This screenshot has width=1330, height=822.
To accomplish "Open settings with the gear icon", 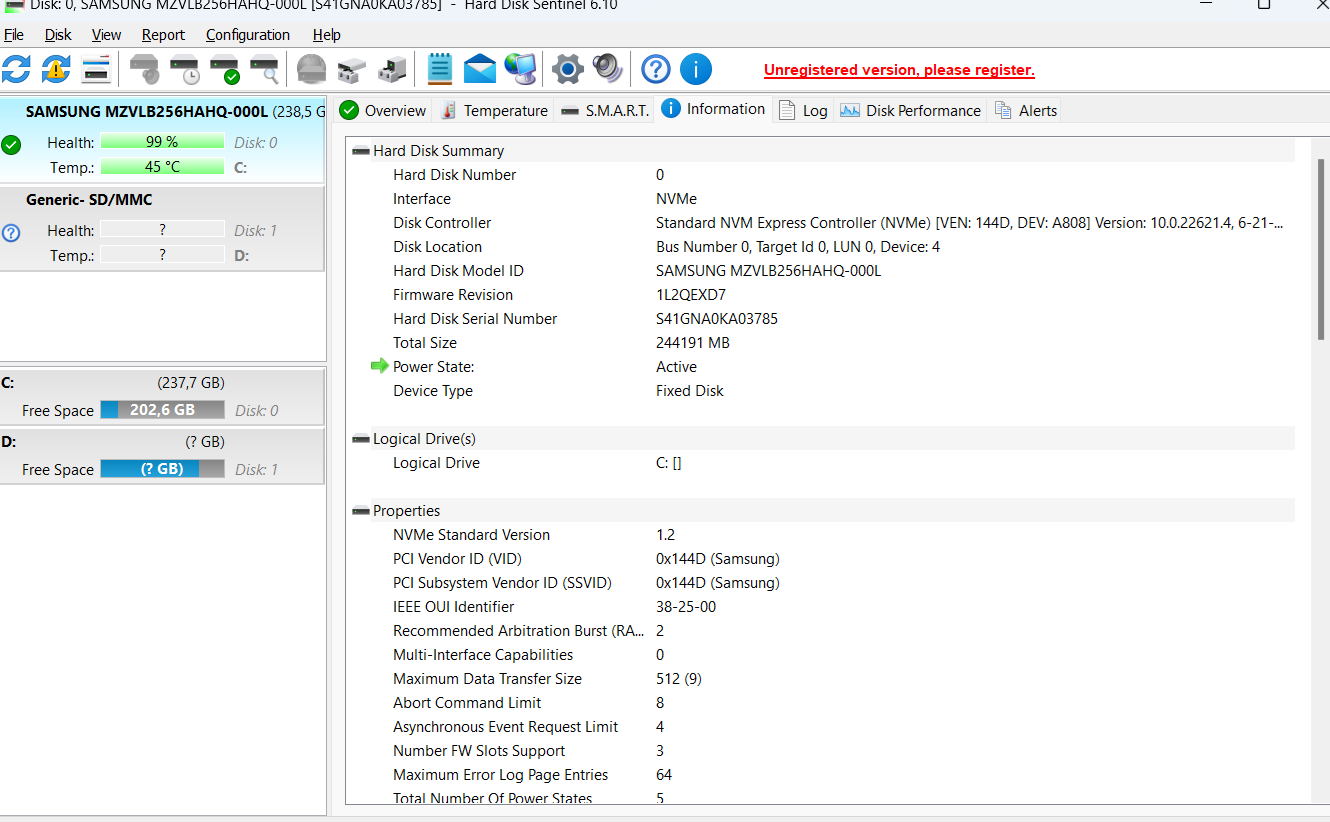I will click(x=567, y=69).
